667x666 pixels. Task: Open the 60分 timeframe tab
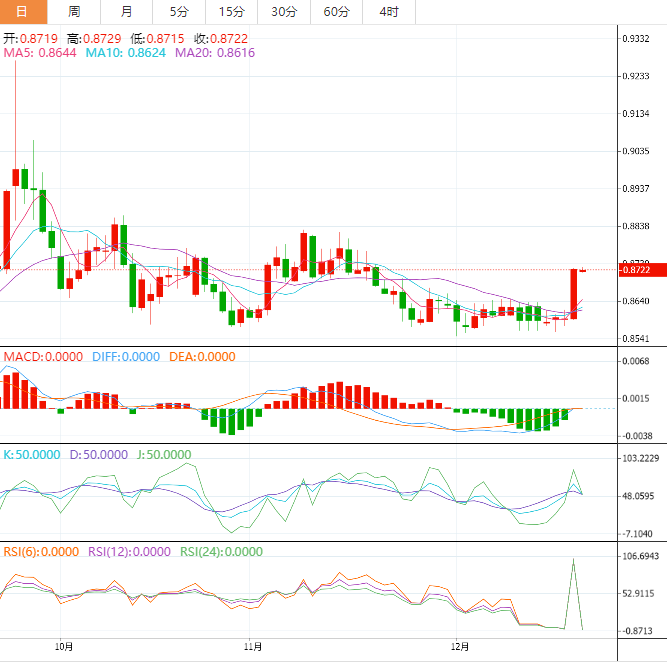pyautogui.click(x=336, y=11)
